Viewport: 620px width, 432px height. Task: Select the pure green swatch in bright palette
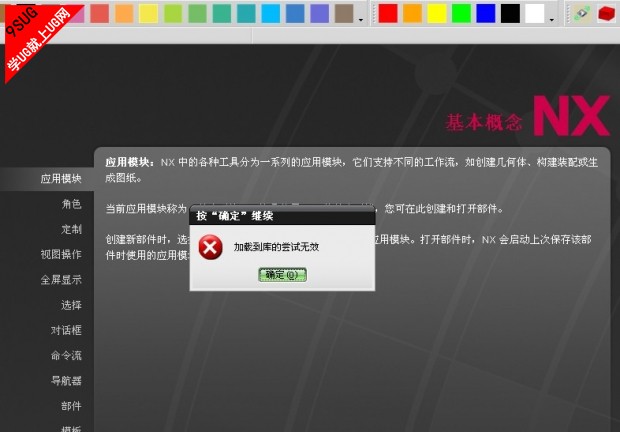click(461, 13)
